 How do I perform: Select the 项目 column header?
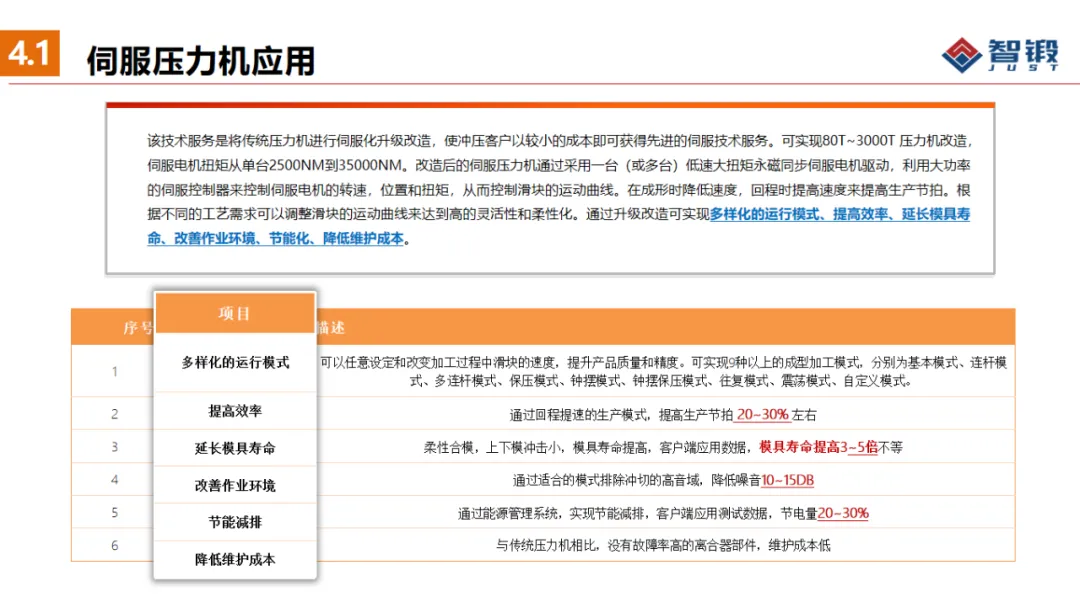pyautogui.click(x=235, y=314)
